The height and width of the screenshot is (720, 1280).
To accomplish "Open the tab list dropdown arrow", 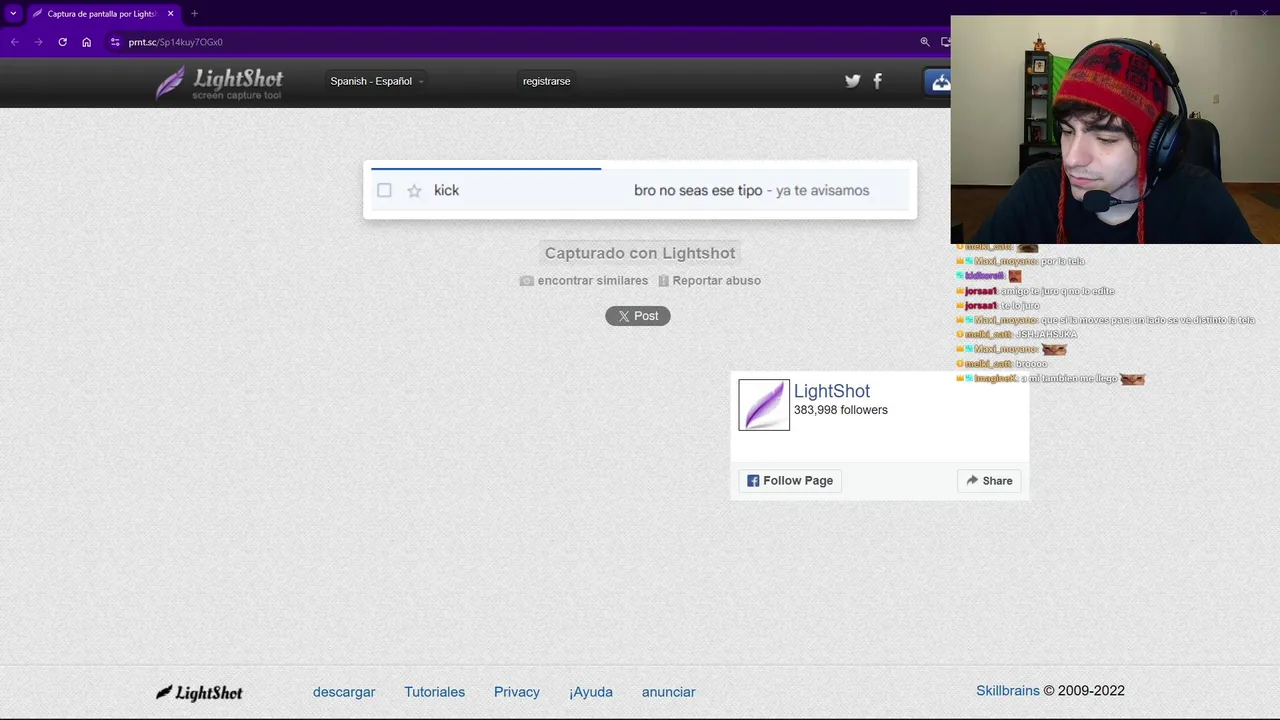I will [x=13, y=14].
